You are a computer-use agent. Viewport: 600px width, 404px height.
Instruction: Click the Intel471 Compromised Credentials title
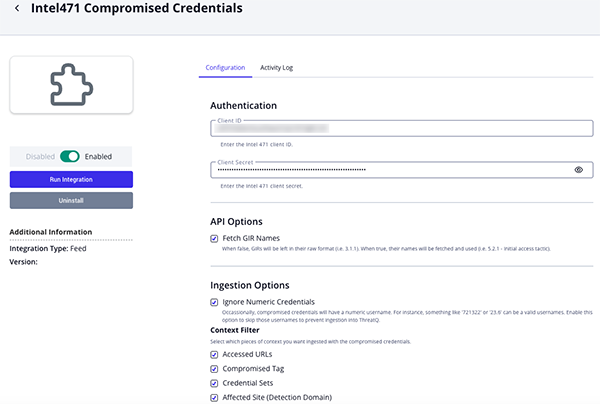point(137,8)
